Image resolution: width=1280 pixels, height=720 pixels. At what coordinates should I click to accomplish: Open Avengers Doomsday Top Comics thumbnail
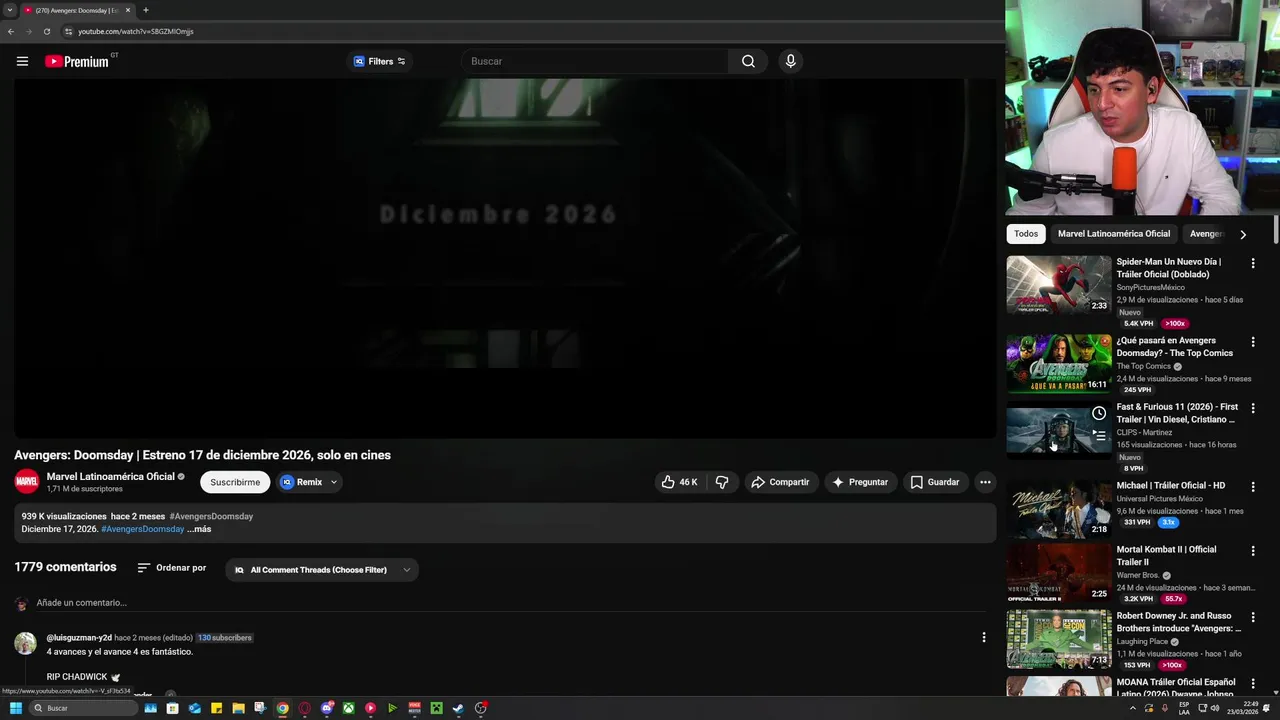coord(1059,364)
